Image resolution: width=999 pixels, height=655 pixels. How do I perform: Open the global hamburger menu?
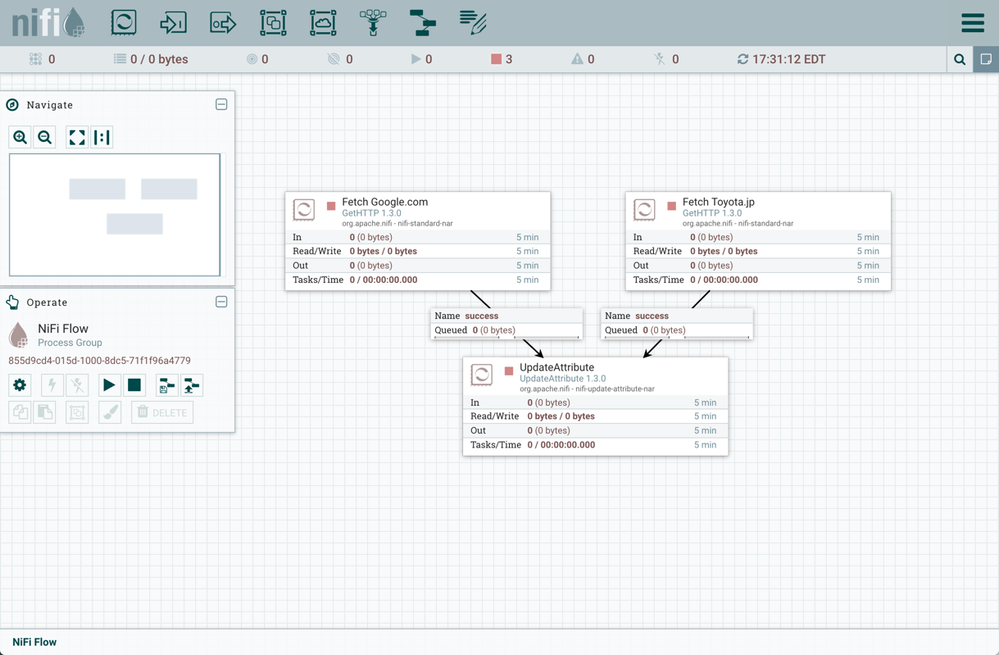pyautogui.click(x=972, y=23)
